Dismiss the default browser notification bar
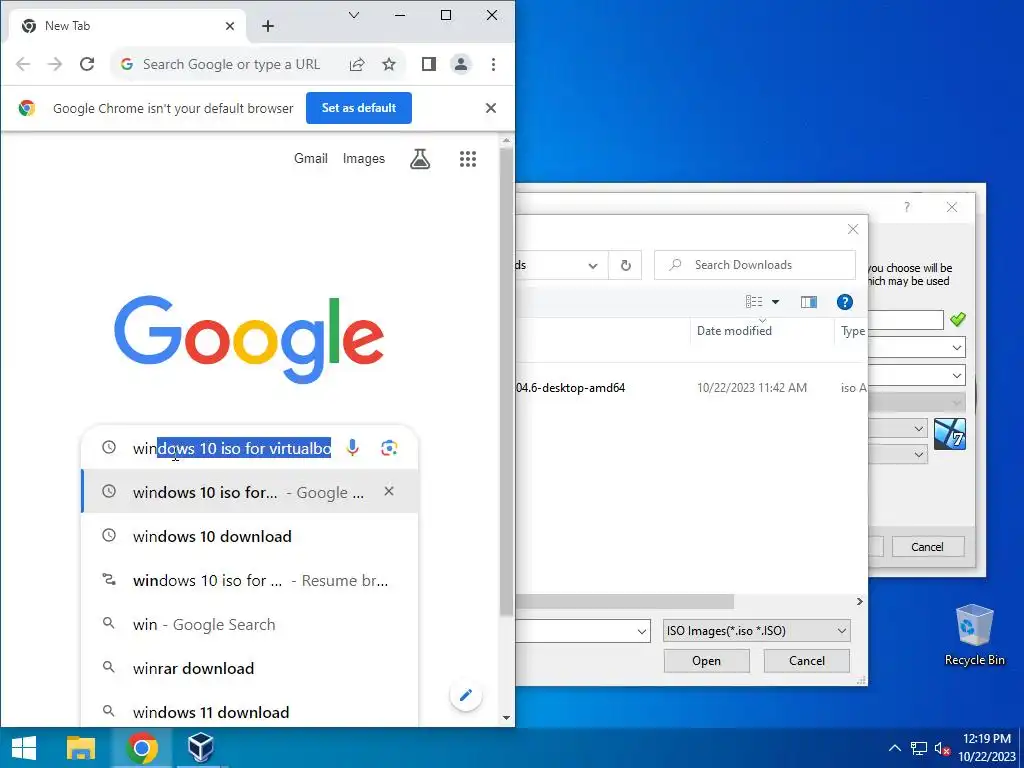Screen dimensions: 1024x768 [x=490, y=108]
